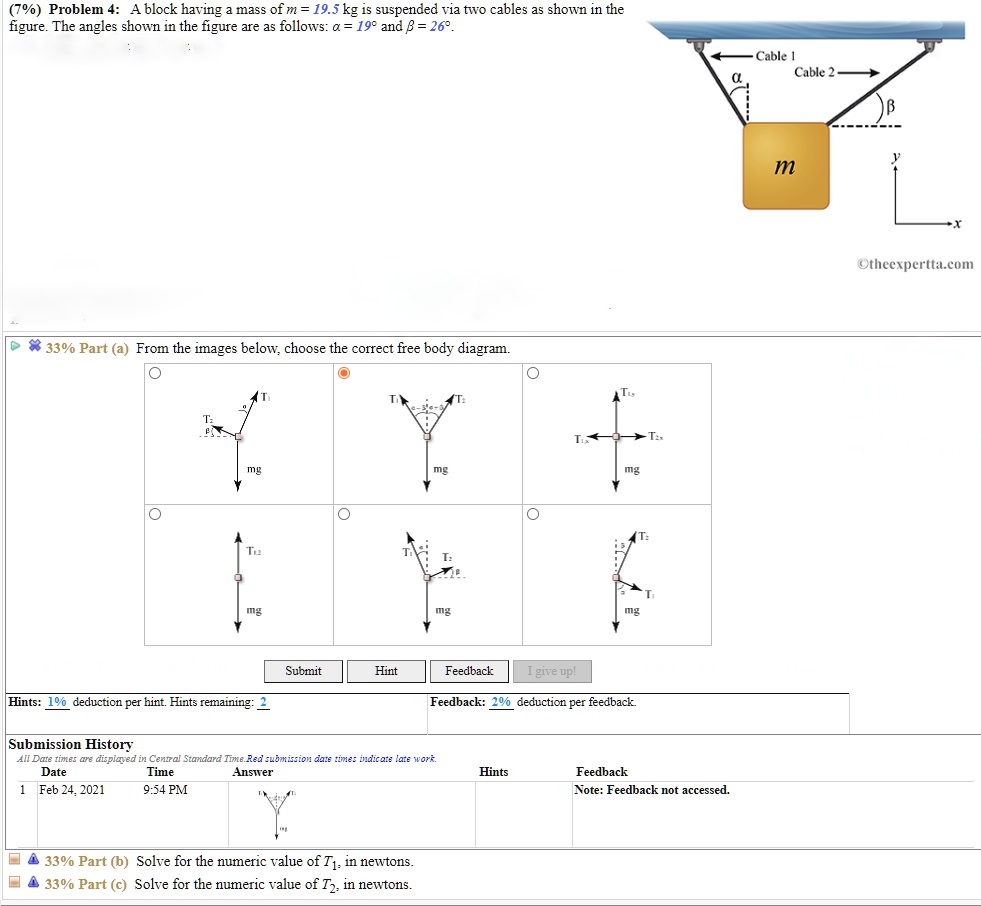Image resolution: width=981 pixels, height=906 pixels.
Task: Select the fifth free body diagram choice
Action: (344, 514)
